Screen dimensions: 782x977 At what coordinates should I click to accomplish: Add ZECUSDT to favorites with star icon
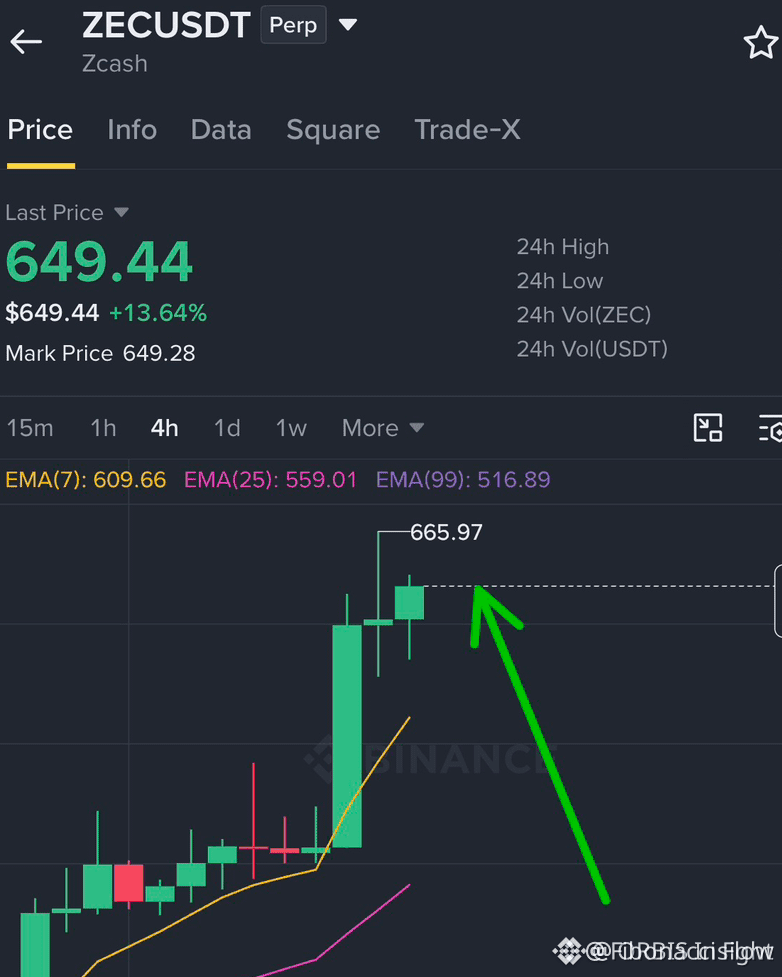[761, 42]
